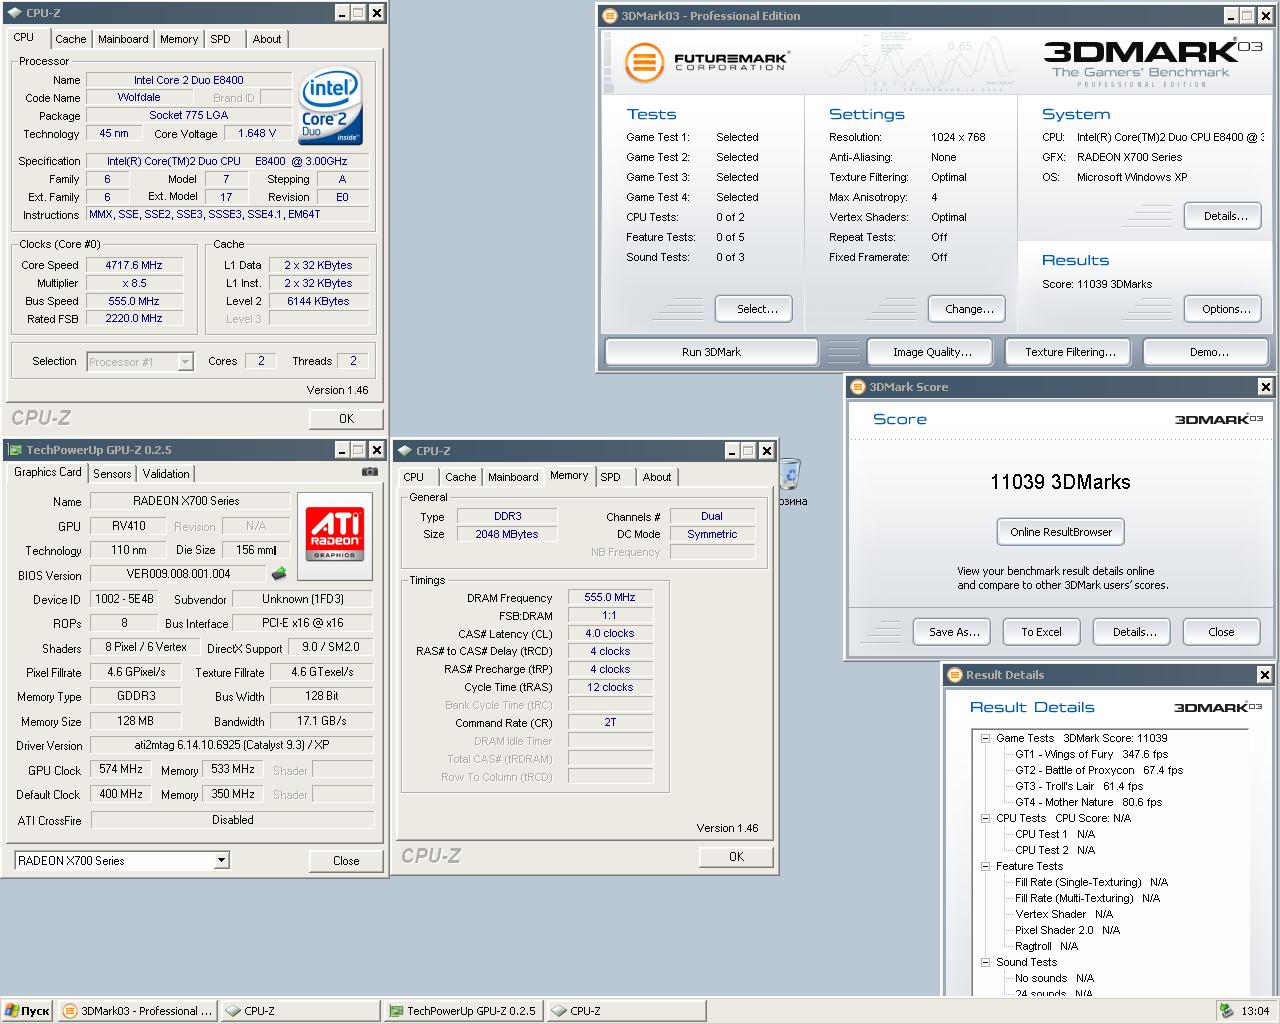Click the 3DMark Score window title icon
The image size is (1280, 1024).
point(857,387)
